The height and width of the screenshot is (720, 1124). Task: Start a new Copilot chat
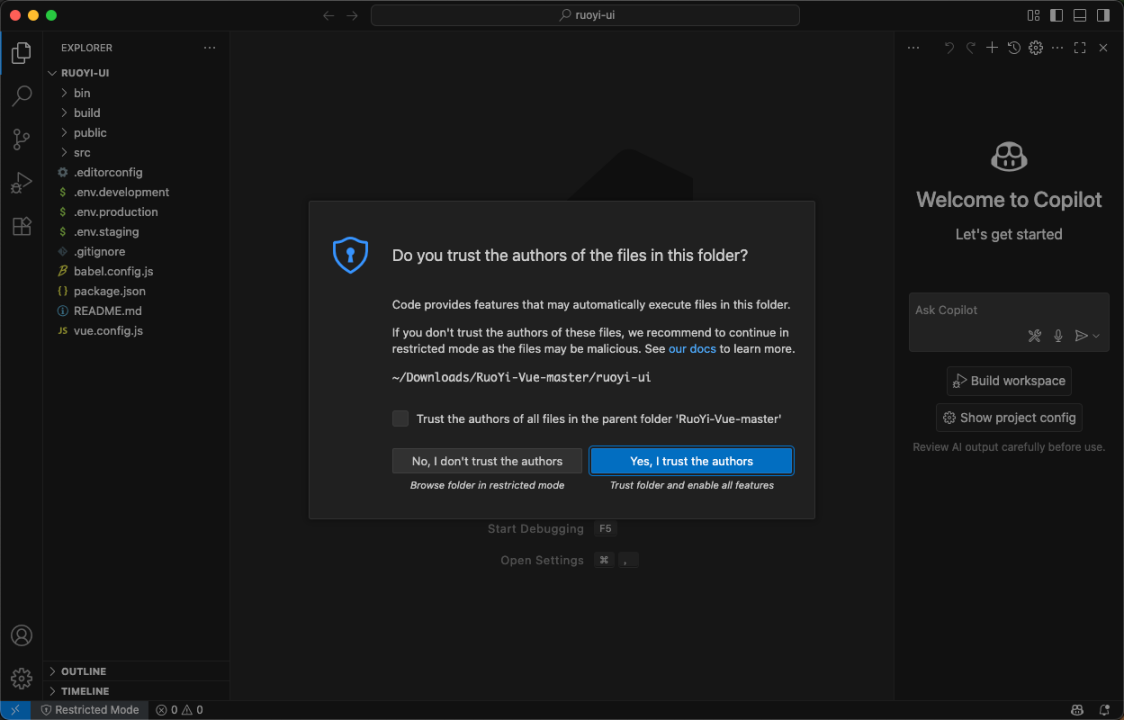tap(992, 48)
